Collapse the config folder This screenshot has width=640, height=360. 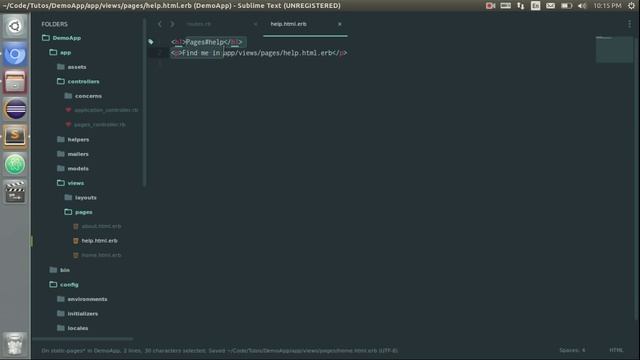click(64, 284)
